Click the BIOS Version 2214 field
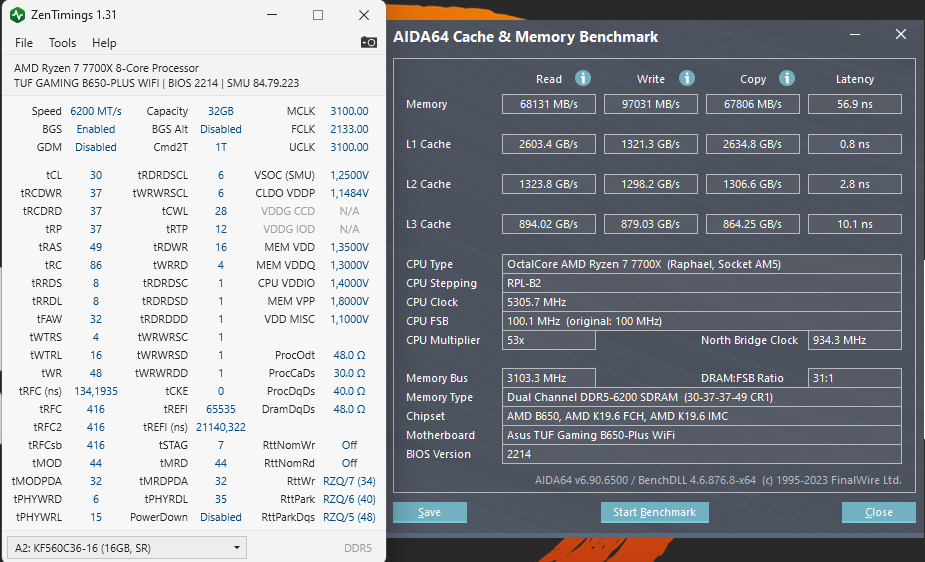925x562 pixels. (701, 454)
